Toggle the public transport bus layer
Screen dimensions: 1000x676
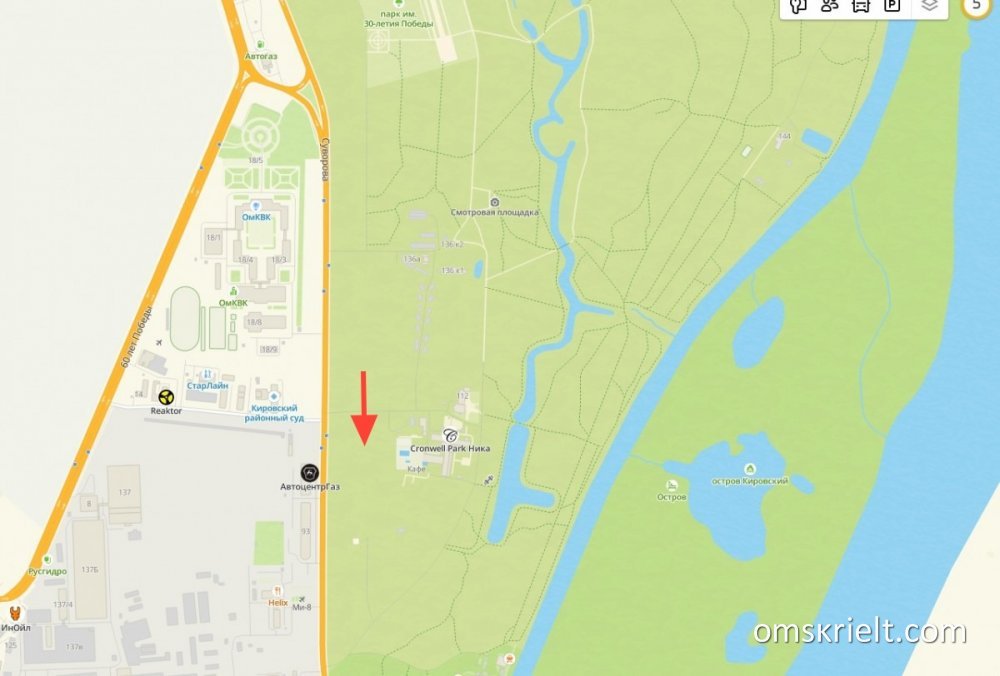pyautogui.click(x=861, y=6)
